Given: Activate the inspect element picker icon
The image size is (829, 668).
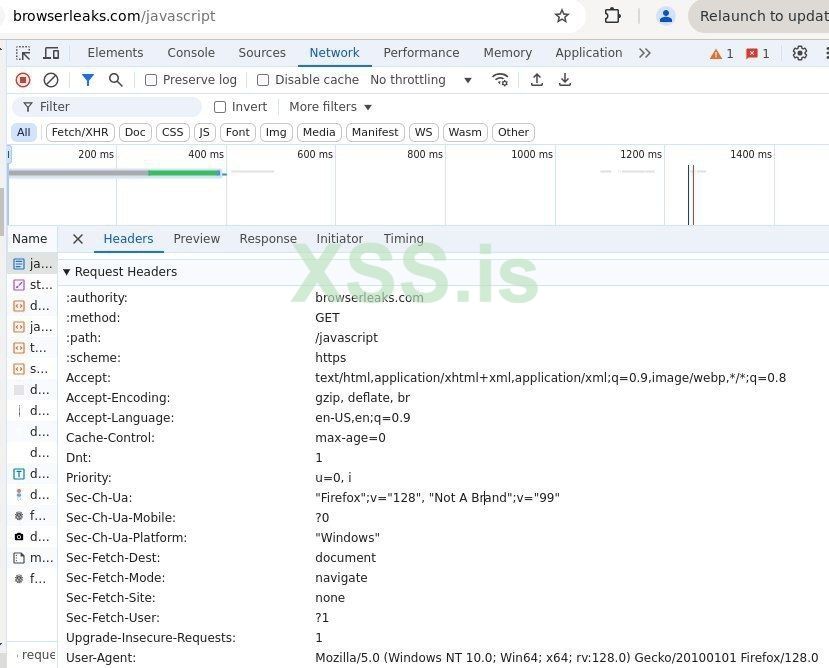Looking at the screenshot, I should tap(23, 53).
